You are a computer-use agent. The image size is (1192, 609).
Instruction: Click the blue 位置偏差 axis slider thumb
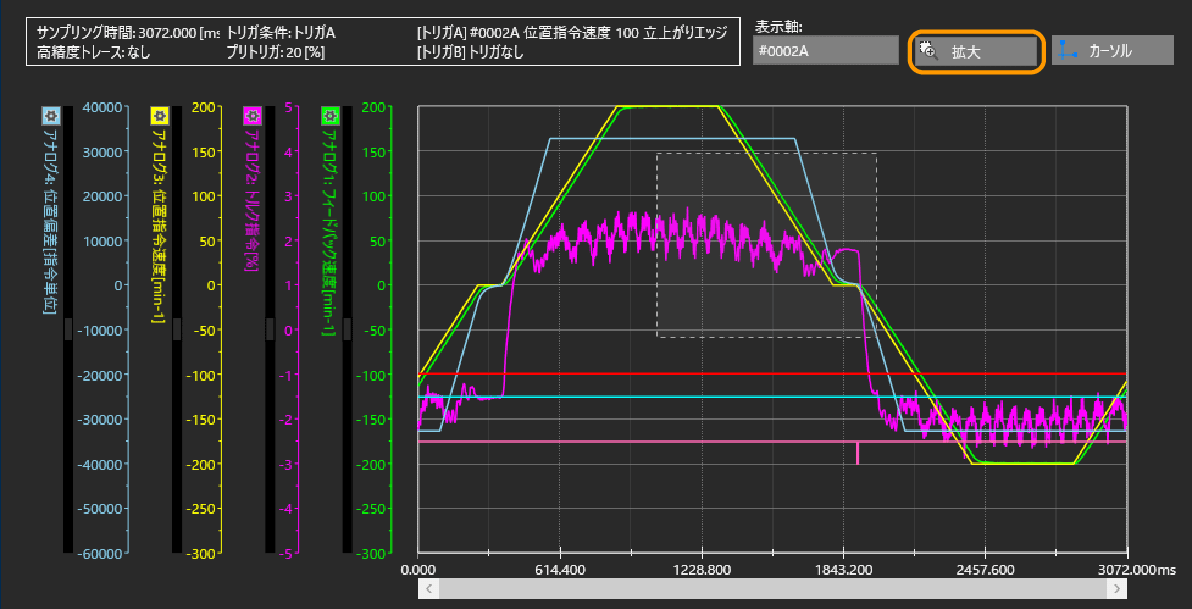click(68, 329)
